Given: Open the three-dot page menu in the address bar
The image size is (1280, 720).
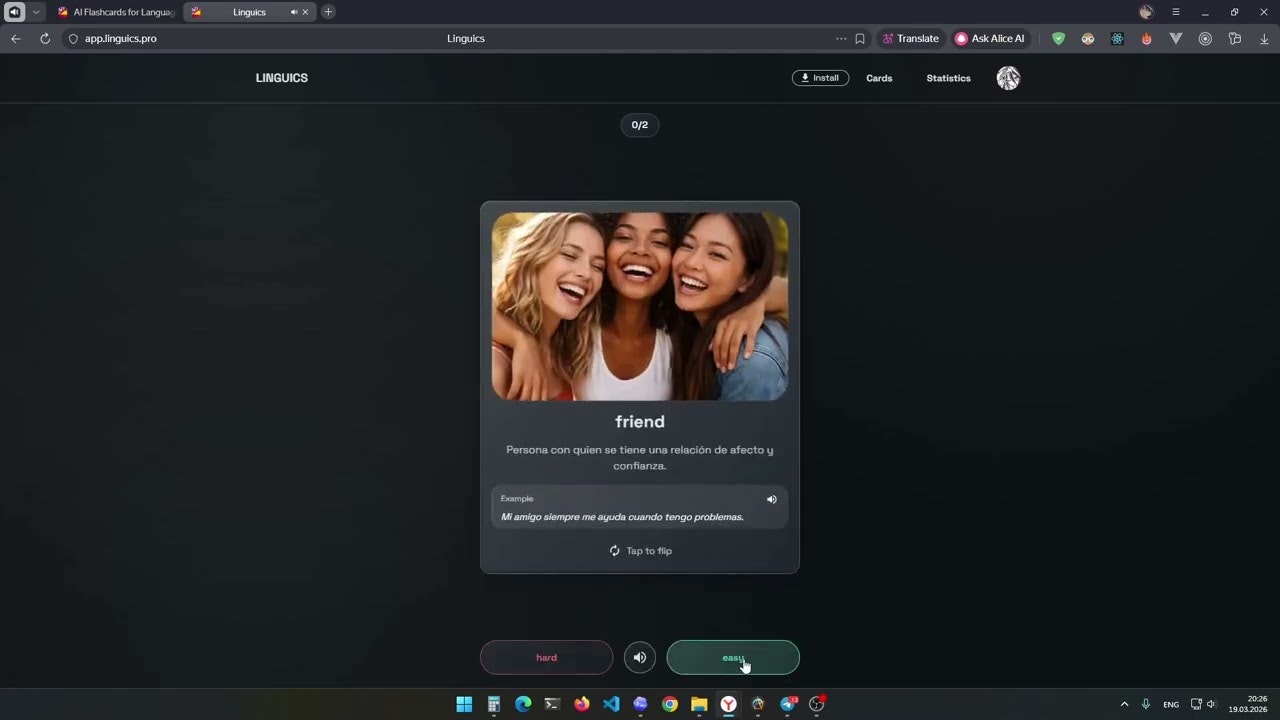Looking at the screenshot, I should click(x=841, y=38).
